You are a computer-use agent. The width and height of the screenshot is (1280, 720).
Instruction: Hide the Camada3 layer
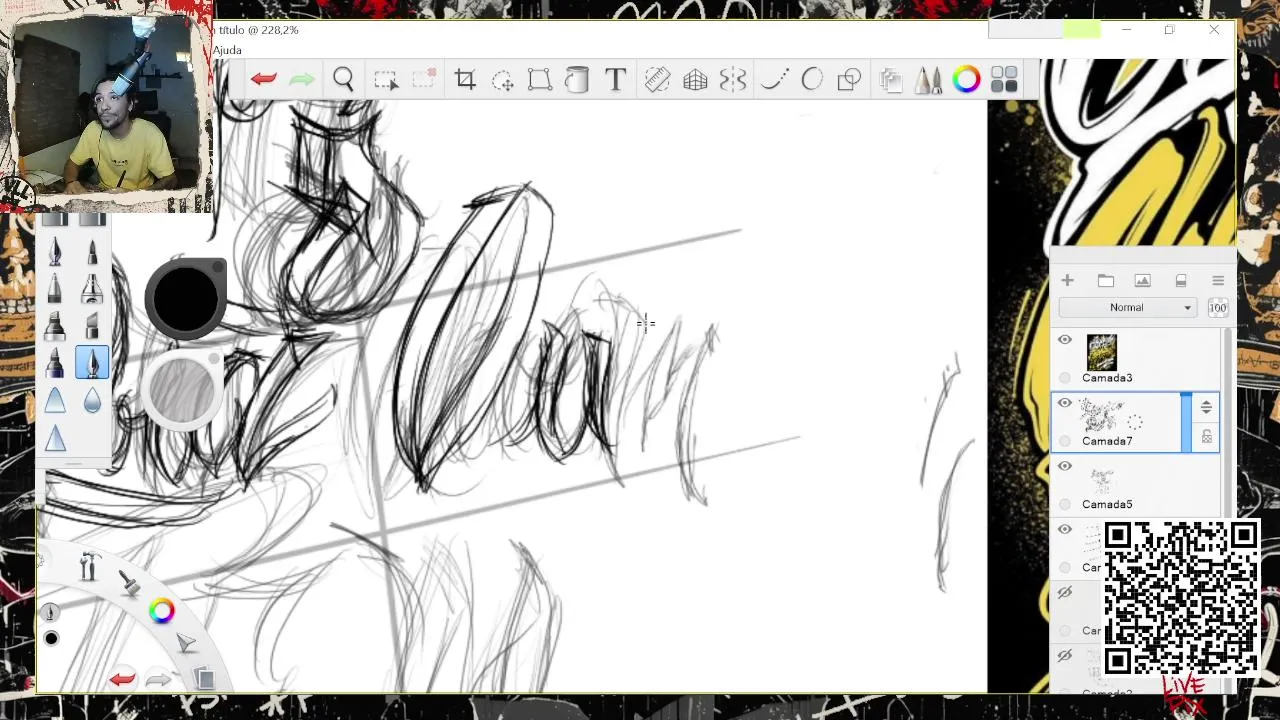[1065, 340]
